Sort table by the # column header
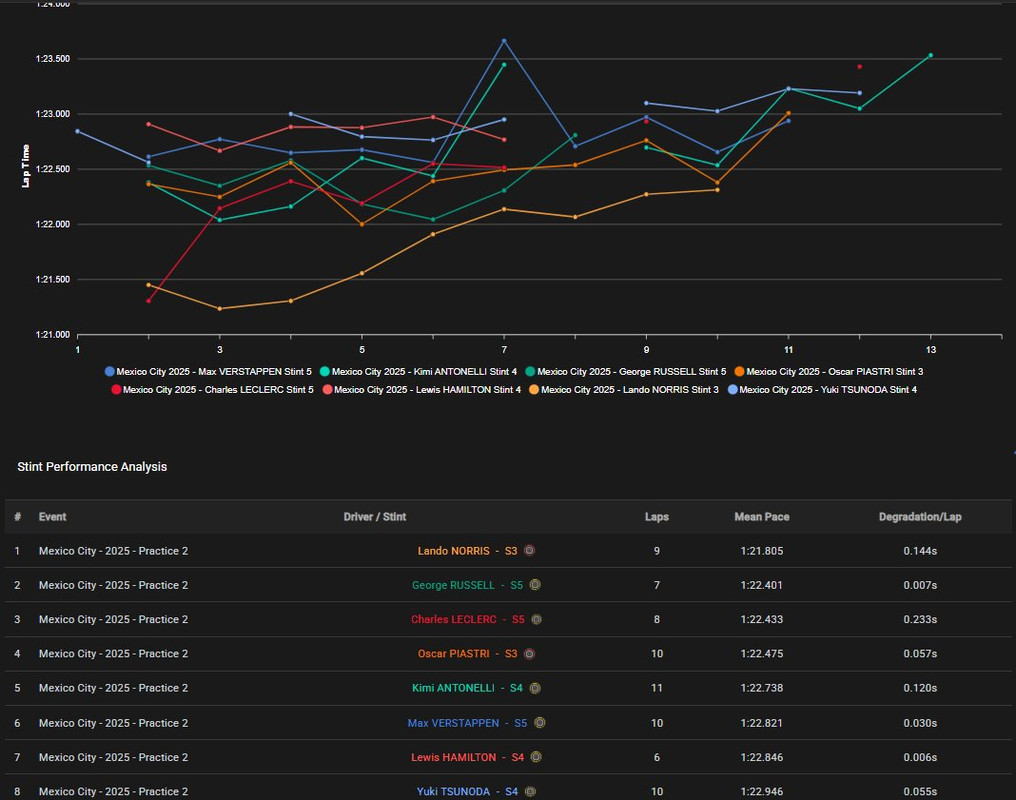Image resolution: width=1016 pixels, height=800 pixels. pyautogui.click(x=17, y=517)
